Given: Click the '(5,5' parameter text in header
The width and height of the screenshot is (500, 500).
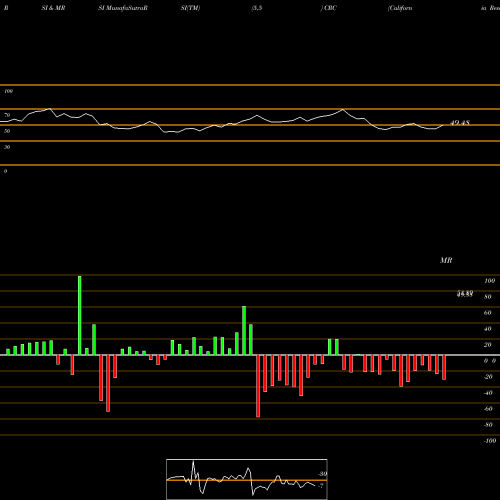Looking at the screenshot, I should tap(257, 8).
